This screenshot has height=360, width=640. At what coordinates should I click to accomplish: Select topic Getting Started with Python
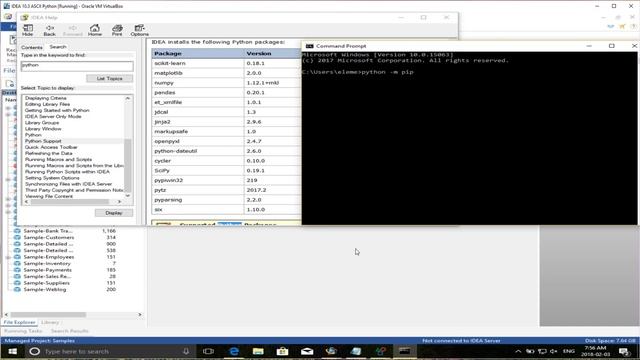pyautogui.click(x=57, y=111)
